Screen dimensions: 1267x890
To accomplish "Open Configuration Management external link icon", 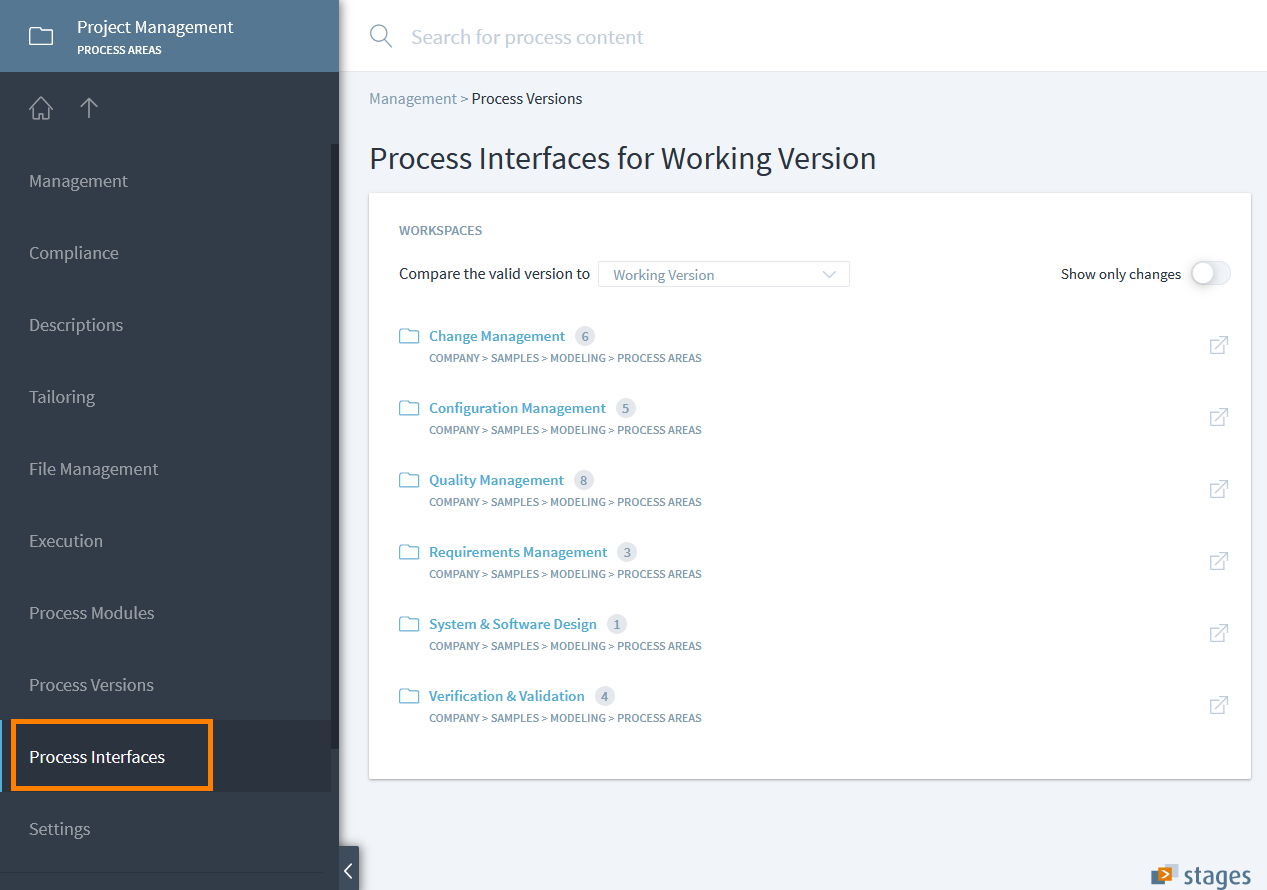I will 1218,417.
